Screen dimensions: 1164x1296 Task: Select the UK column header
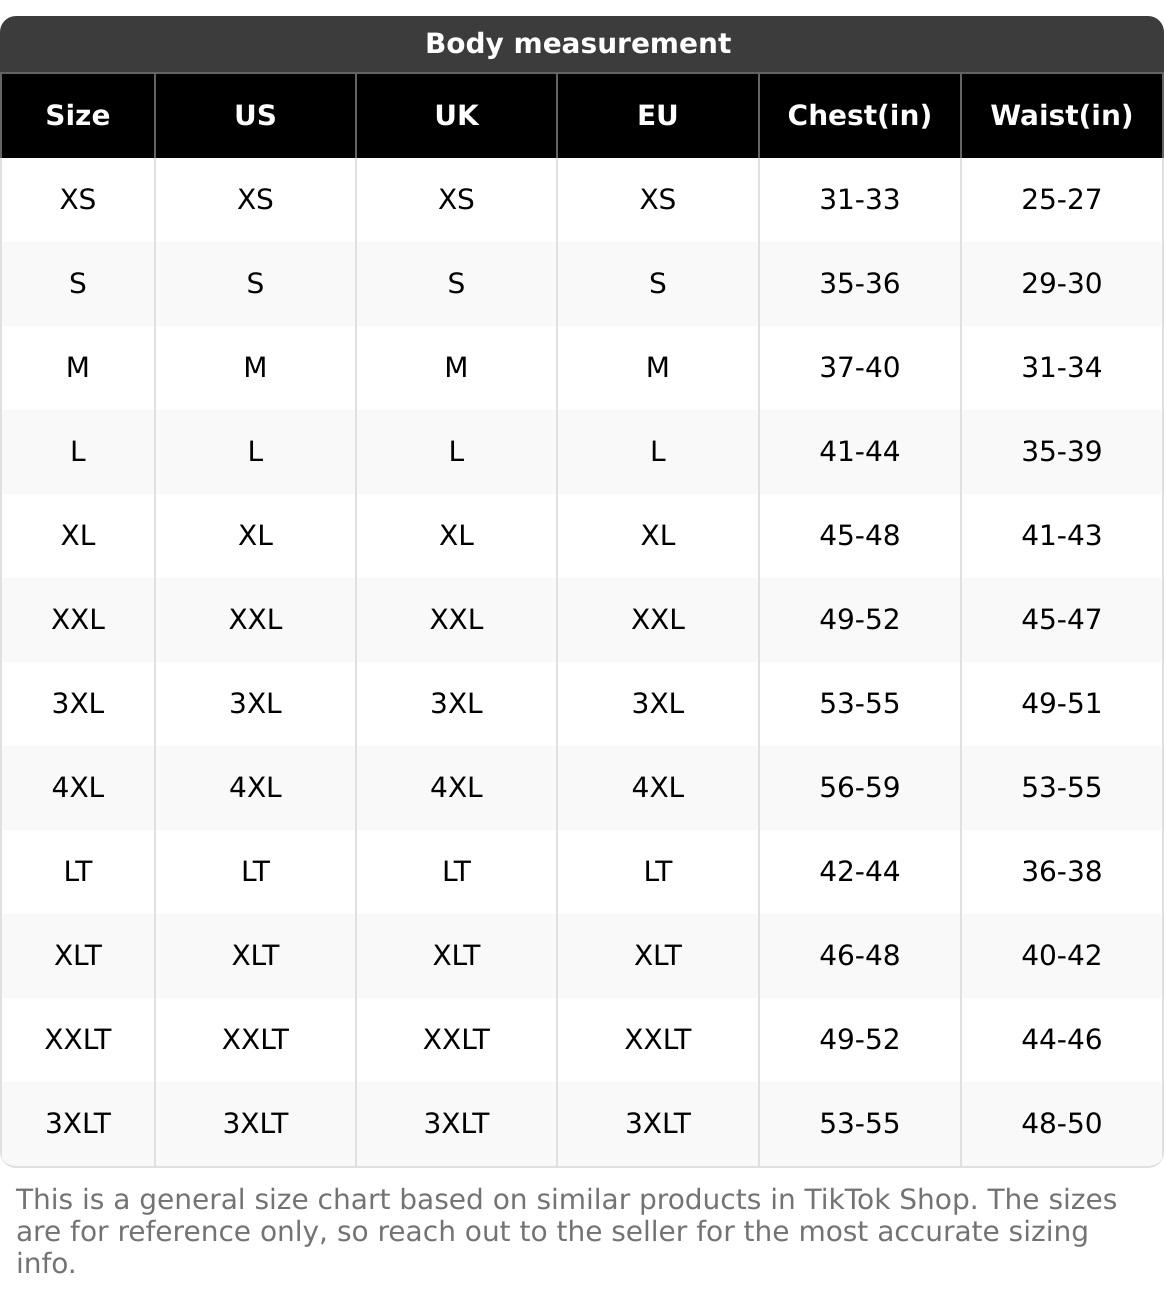click(456, 116)
